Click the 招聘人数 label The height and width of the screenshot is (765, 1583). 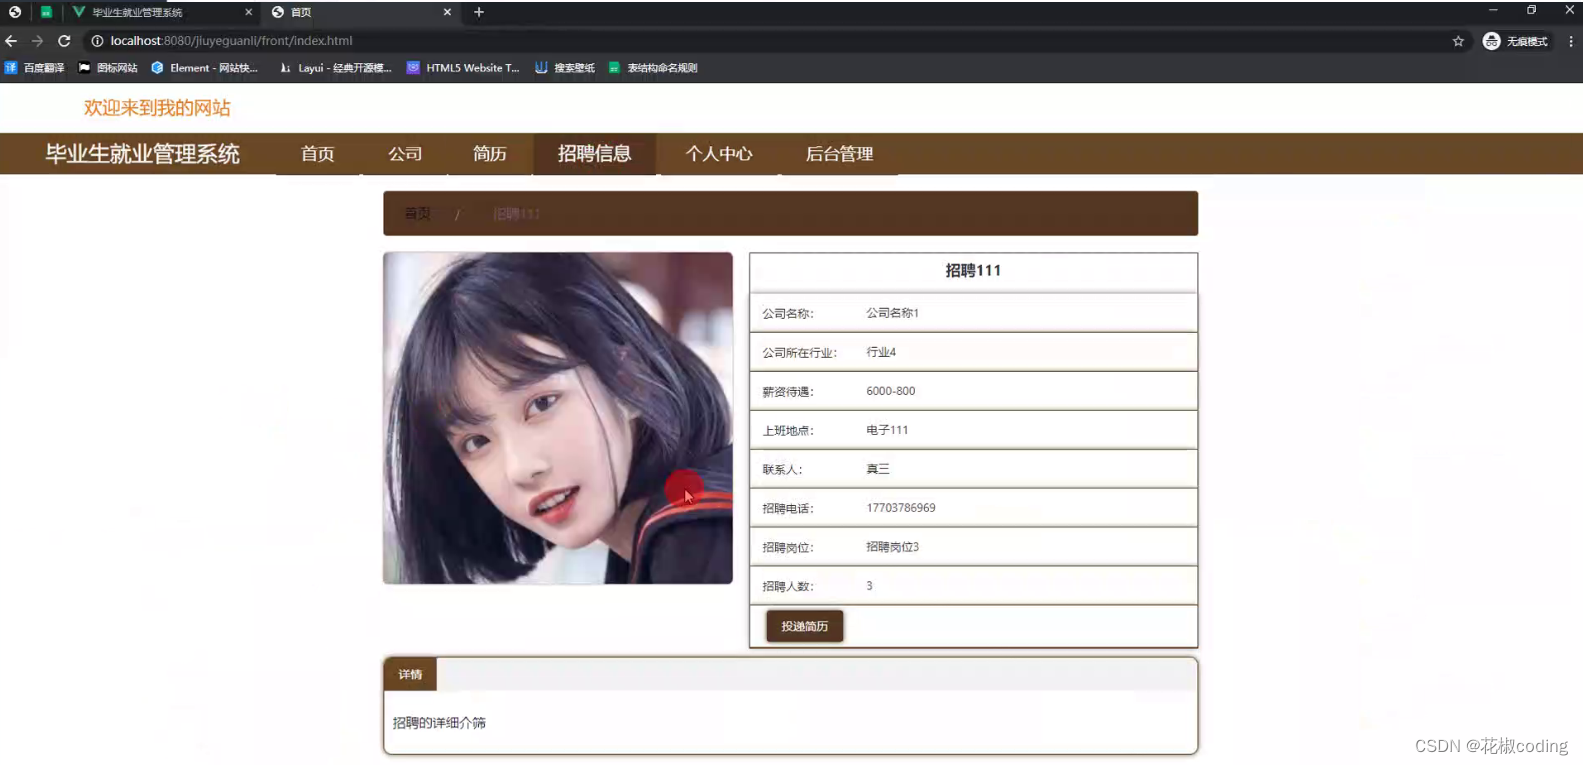coord(788,587)
